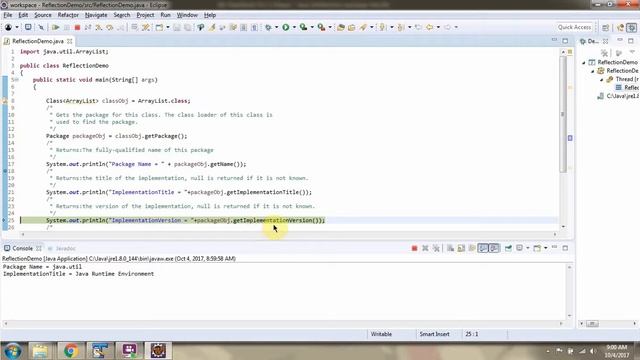Click the red Terminate button in main toolbar
This screenshot has width=640, height=360.
[x=77, y=27]
